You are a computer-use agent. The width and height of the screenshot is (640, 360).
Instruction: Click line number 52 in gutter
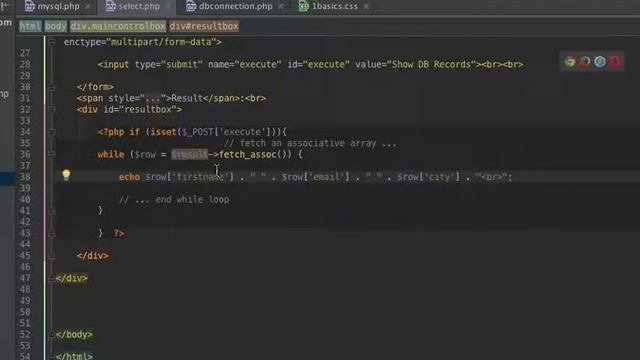[x=25, y=335]
